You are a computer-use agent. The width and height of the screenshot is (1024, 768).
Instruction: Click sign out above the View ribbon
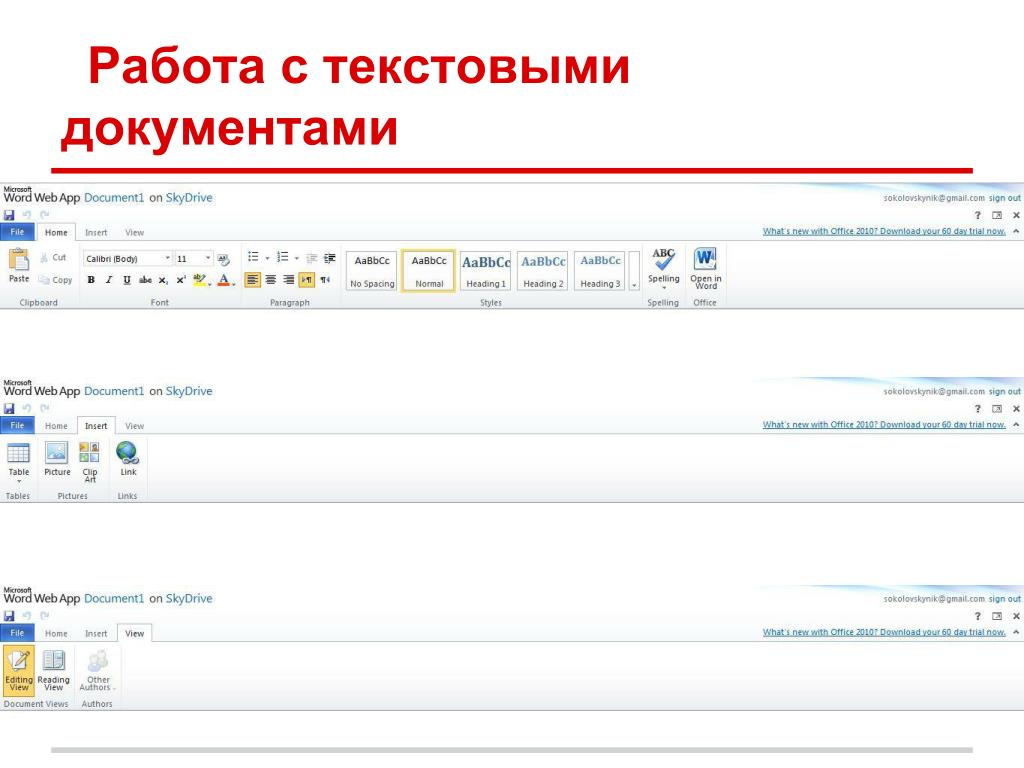coord(1004,599)
